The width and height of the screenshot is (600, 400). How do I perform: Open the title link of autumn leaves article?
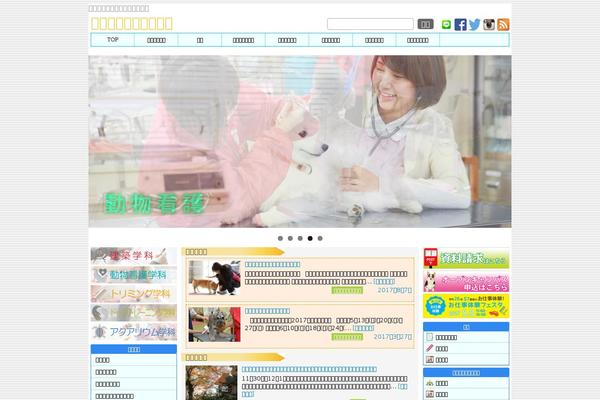click(x=309, y=369)
